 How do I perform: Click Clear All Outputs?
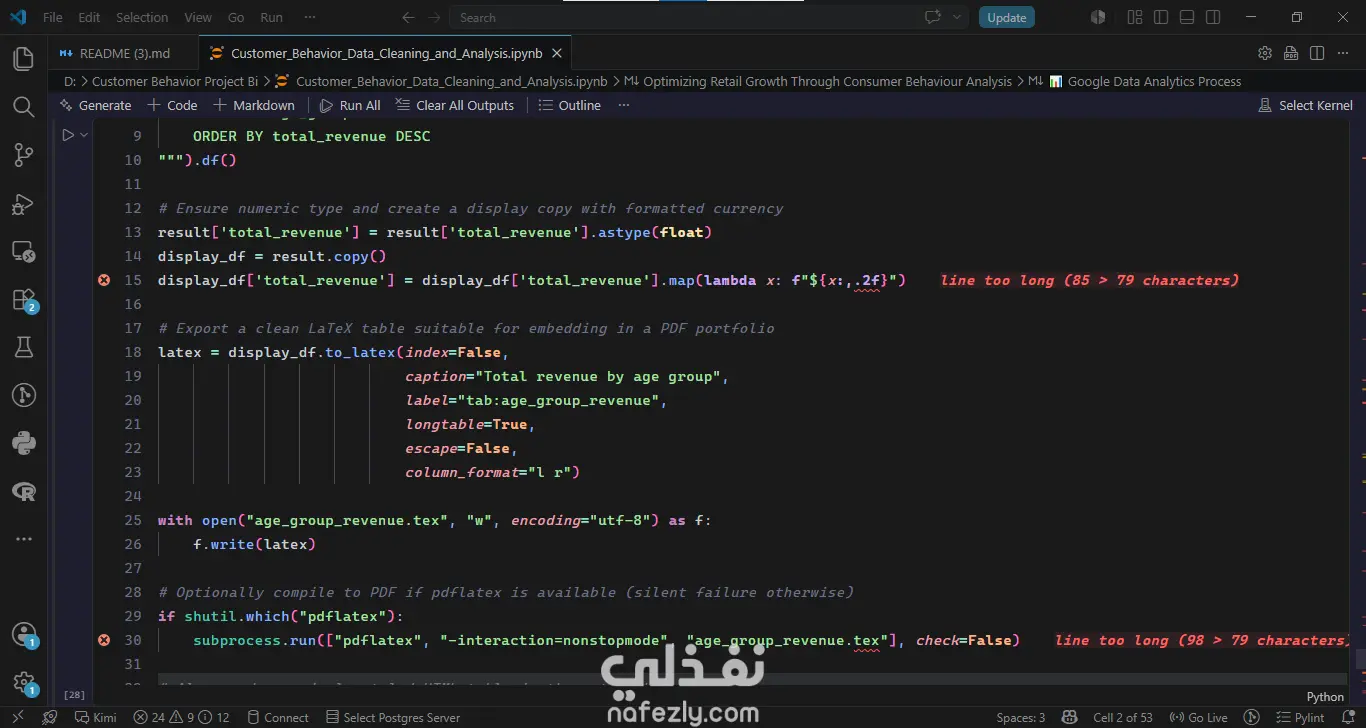pos(455,105)
